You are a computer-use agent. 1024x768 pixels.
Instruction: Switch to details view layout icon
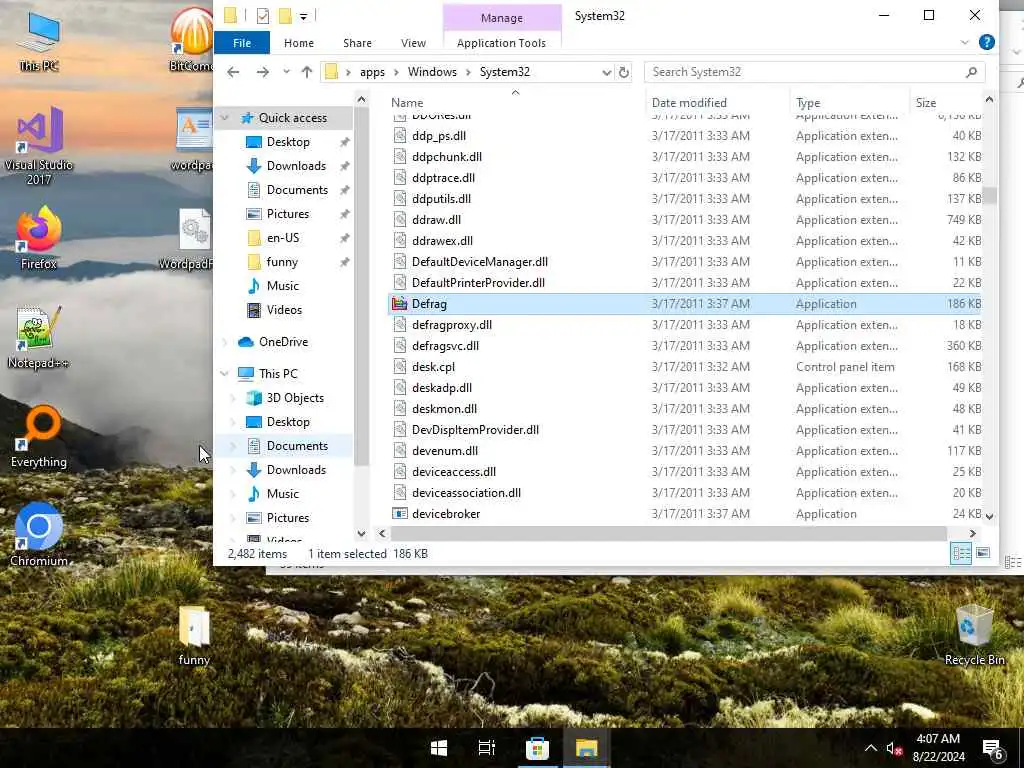(x=961, y=554)
